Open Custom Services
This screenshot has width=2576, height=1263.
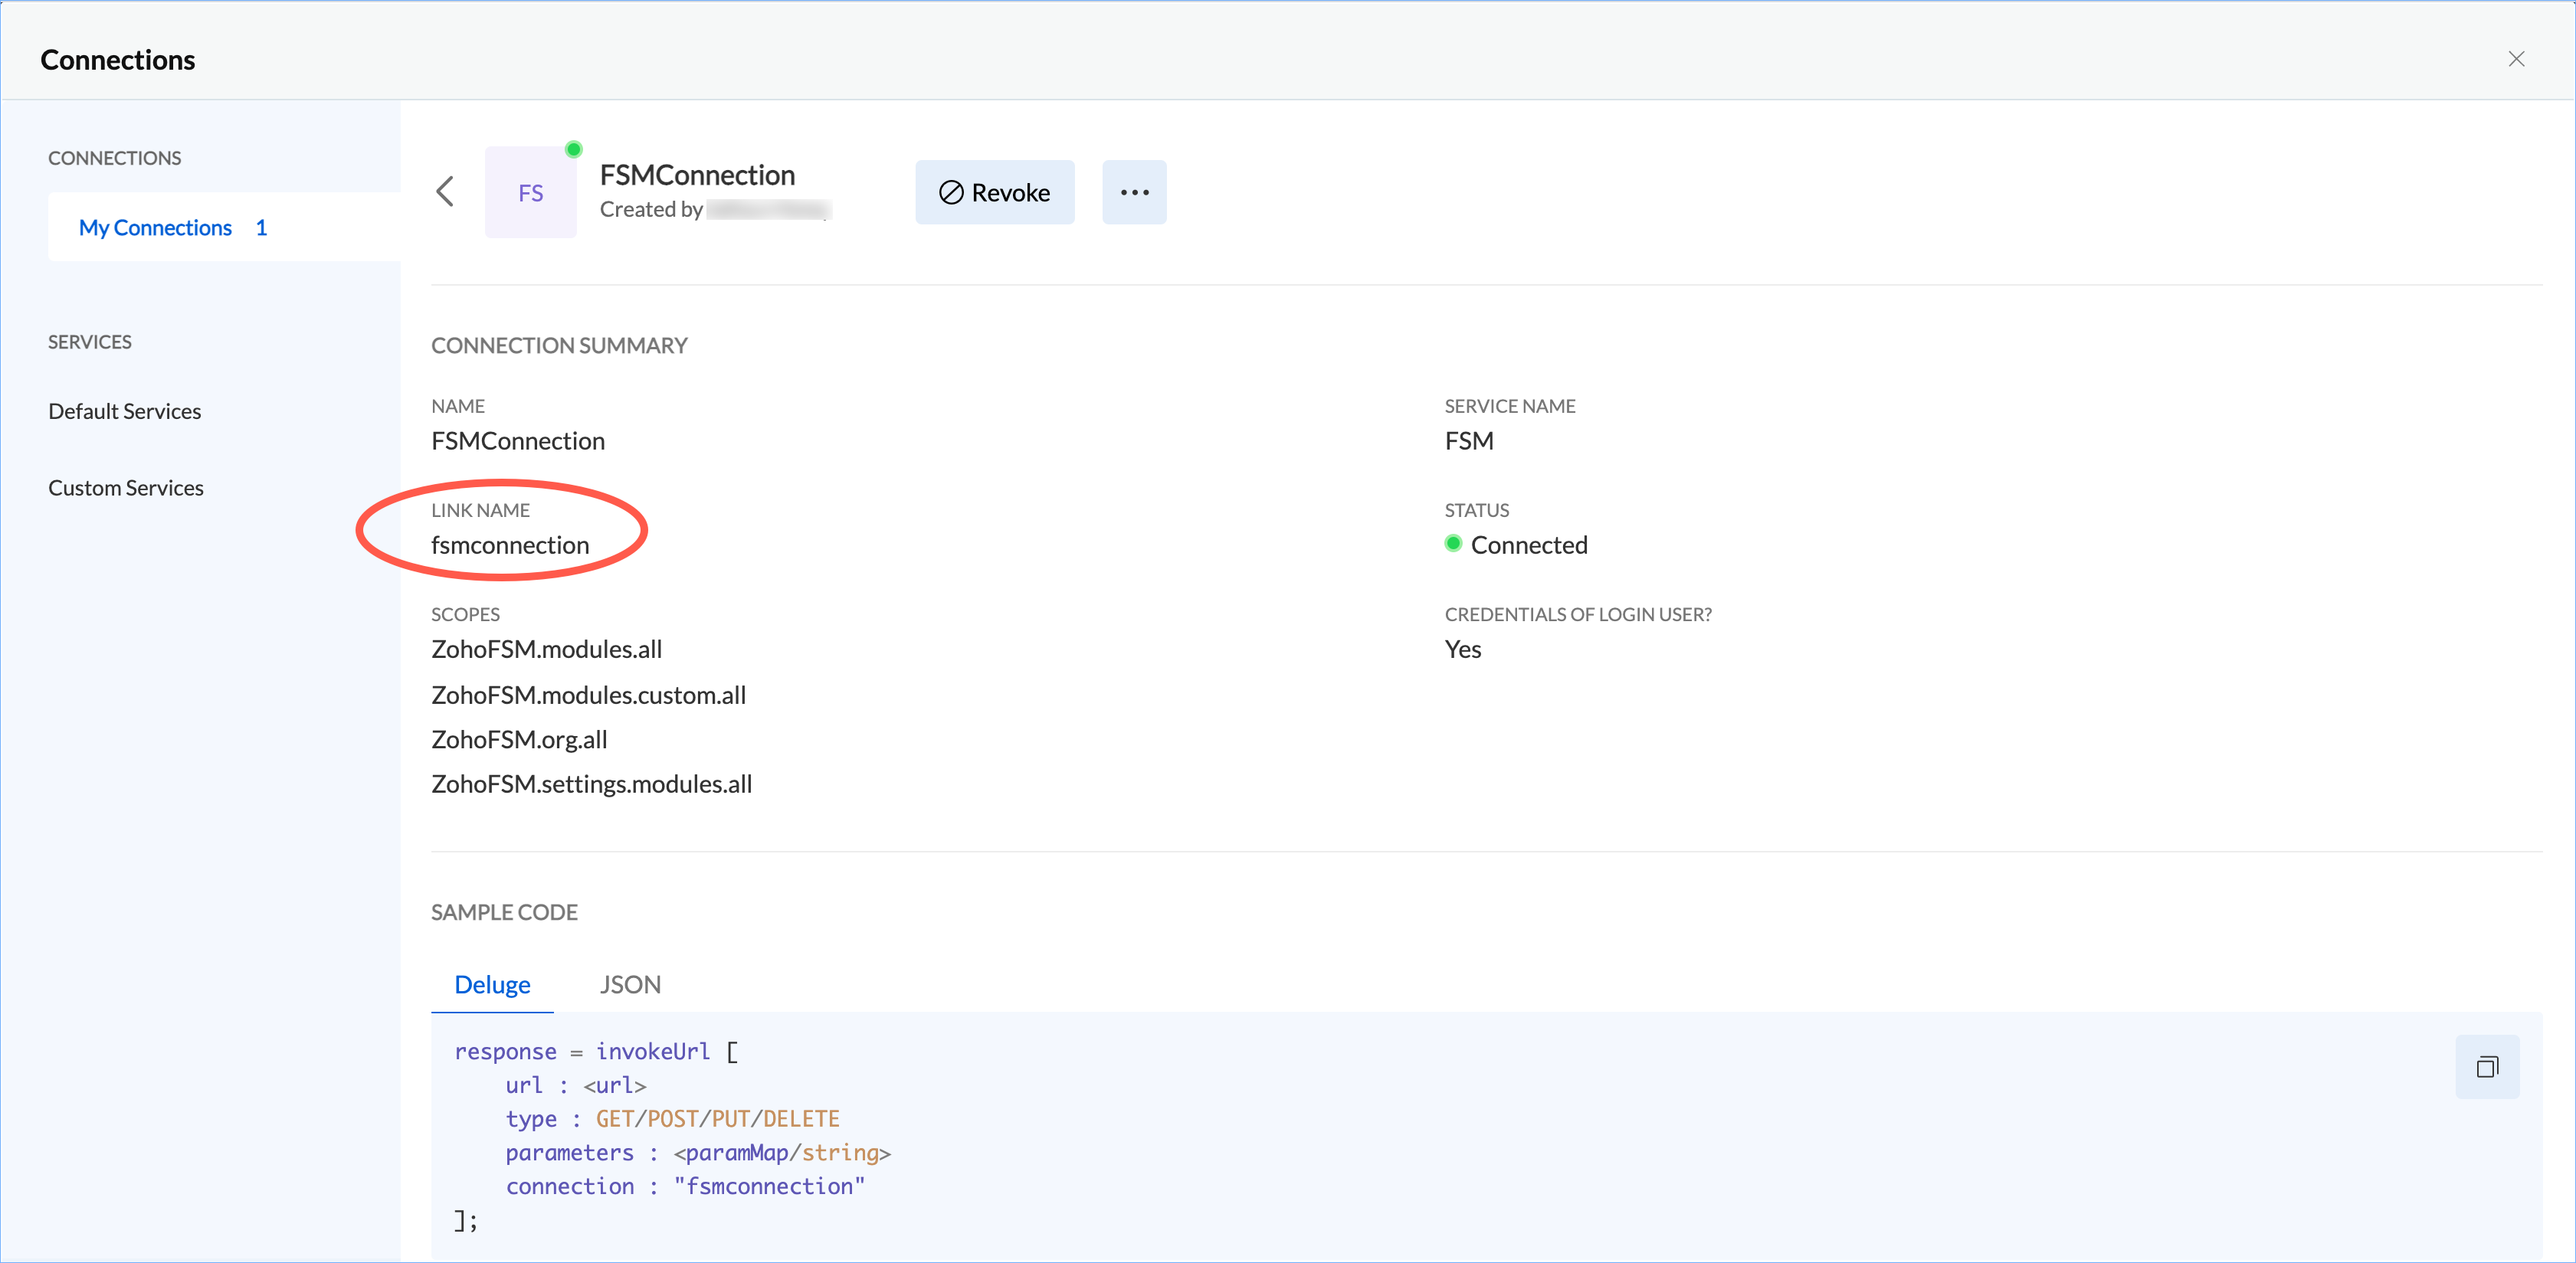(126, 488)
